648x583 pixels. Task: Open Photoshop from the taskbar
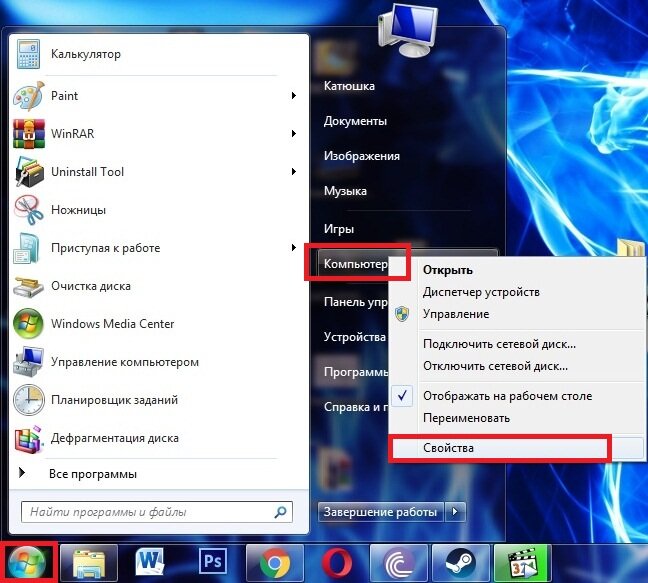(212, 561)
